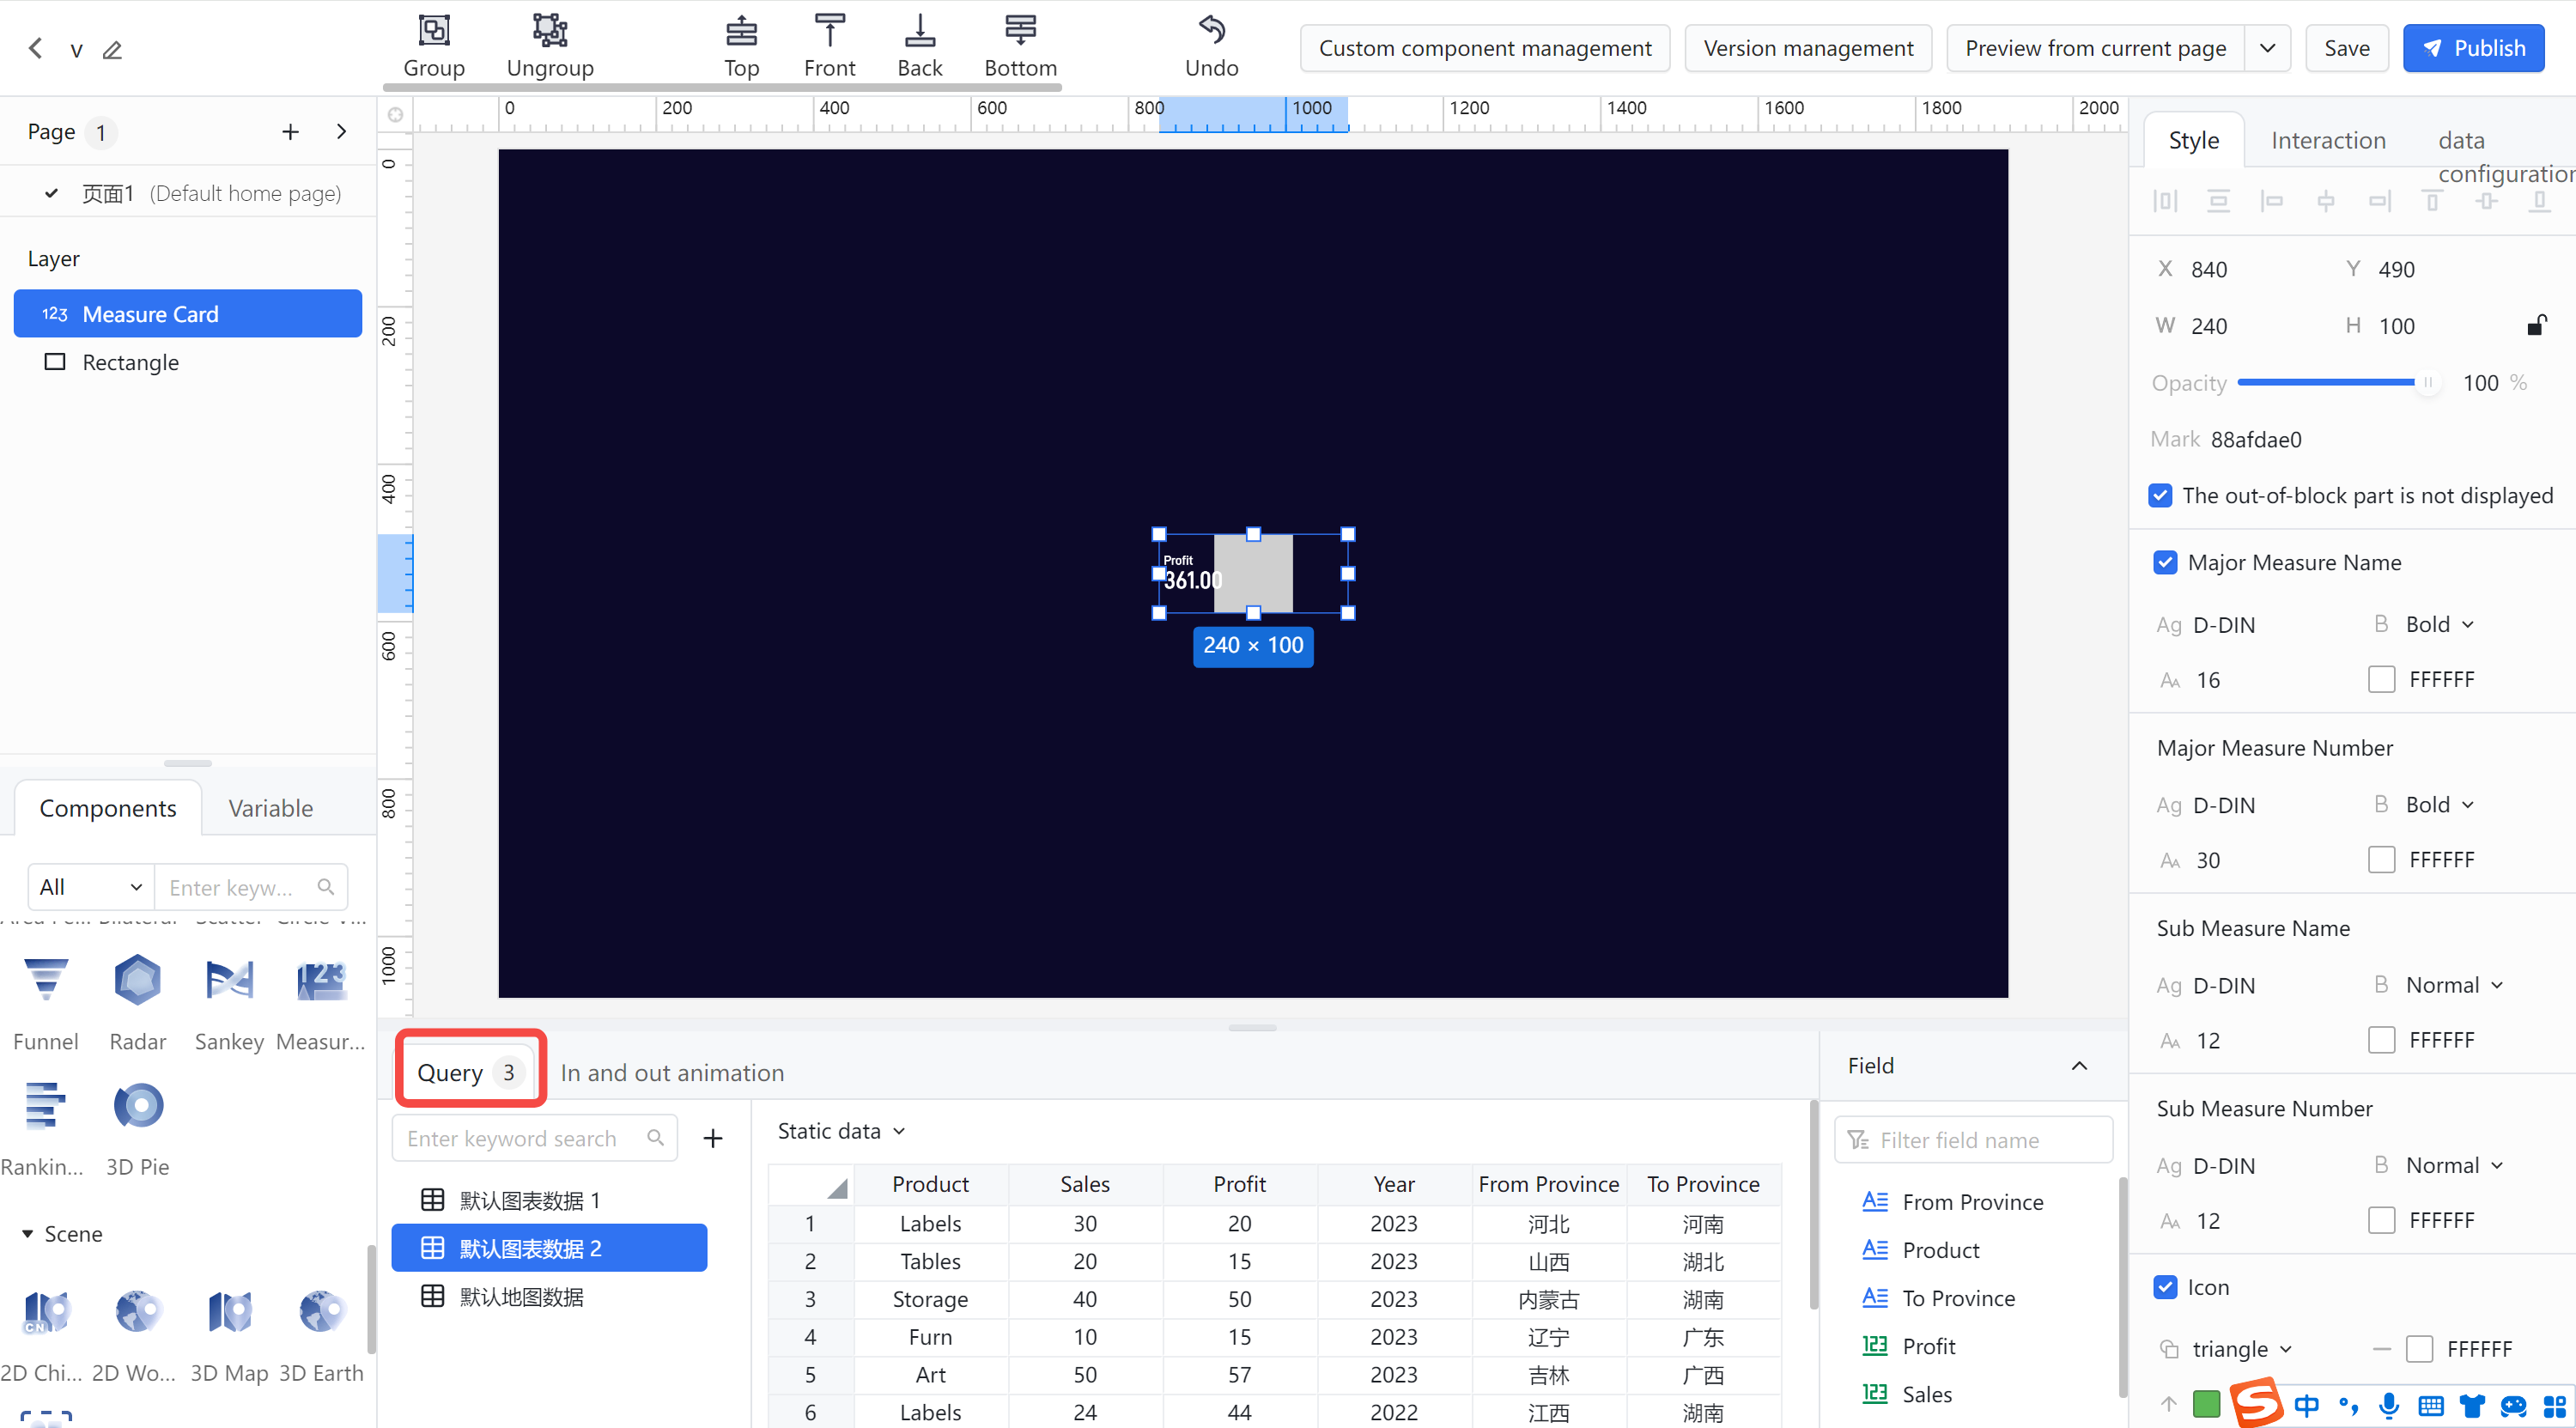2576x1428 pixels.
Task: Align right edges icon
Action: (x=2379, y=201)
